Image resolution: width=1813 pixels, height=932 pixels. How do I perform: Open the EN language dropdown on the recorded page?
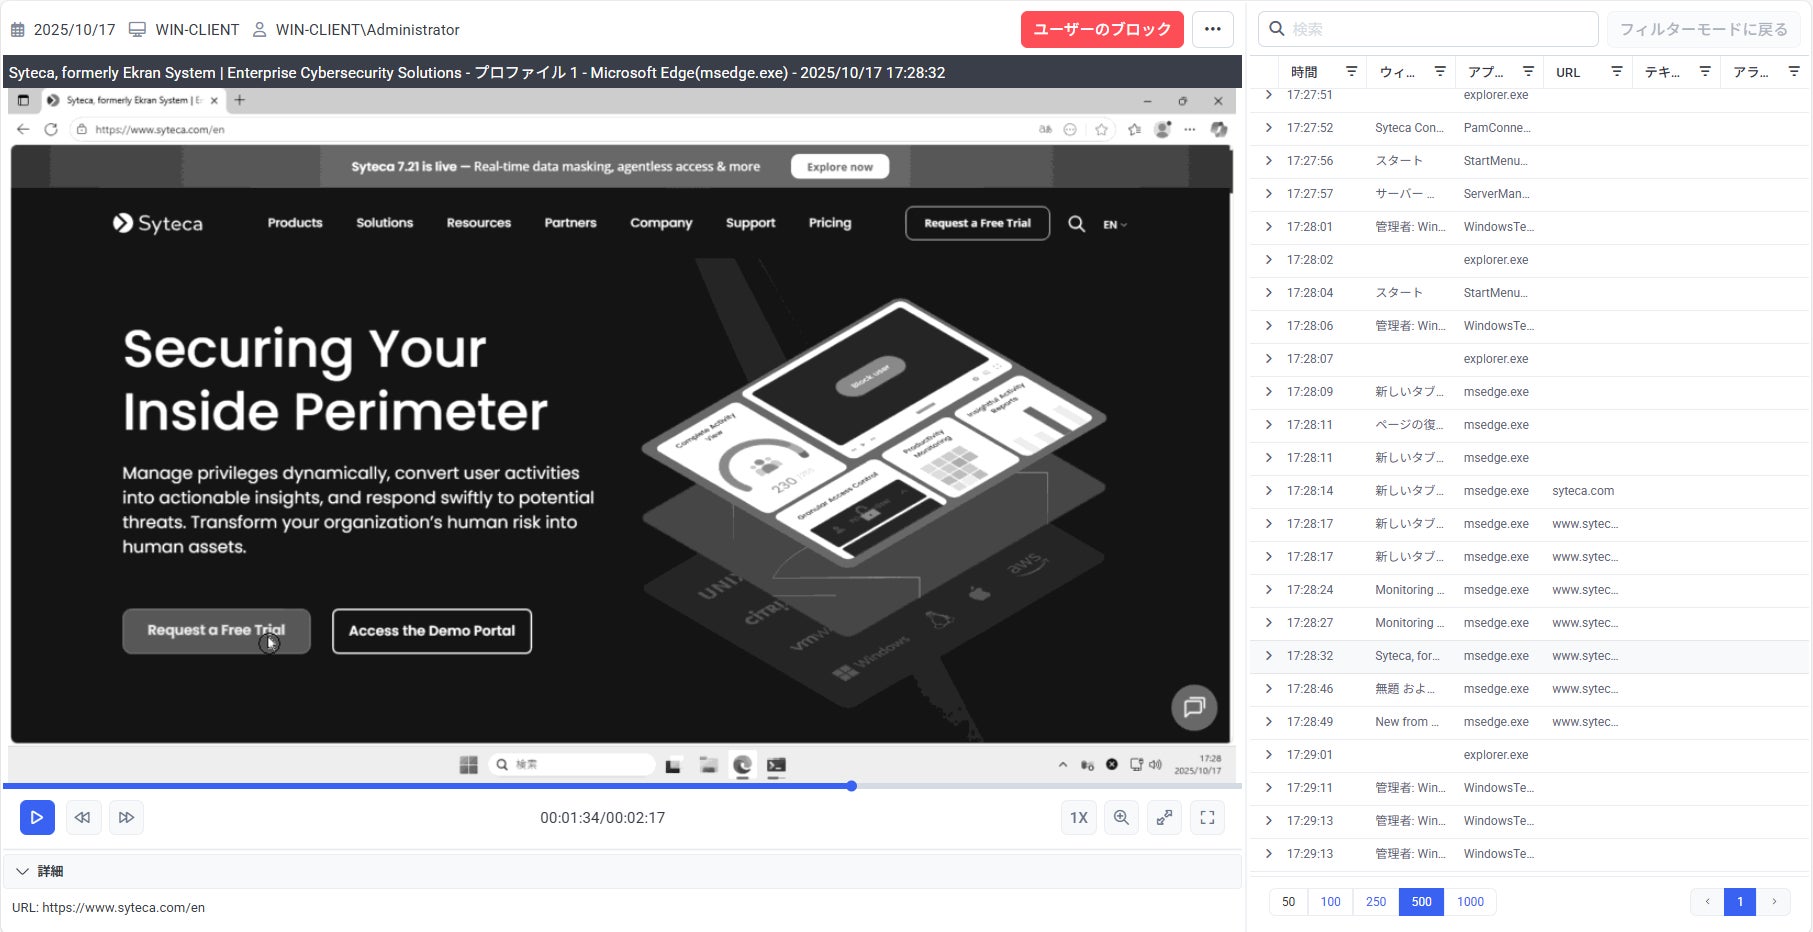1115,225
